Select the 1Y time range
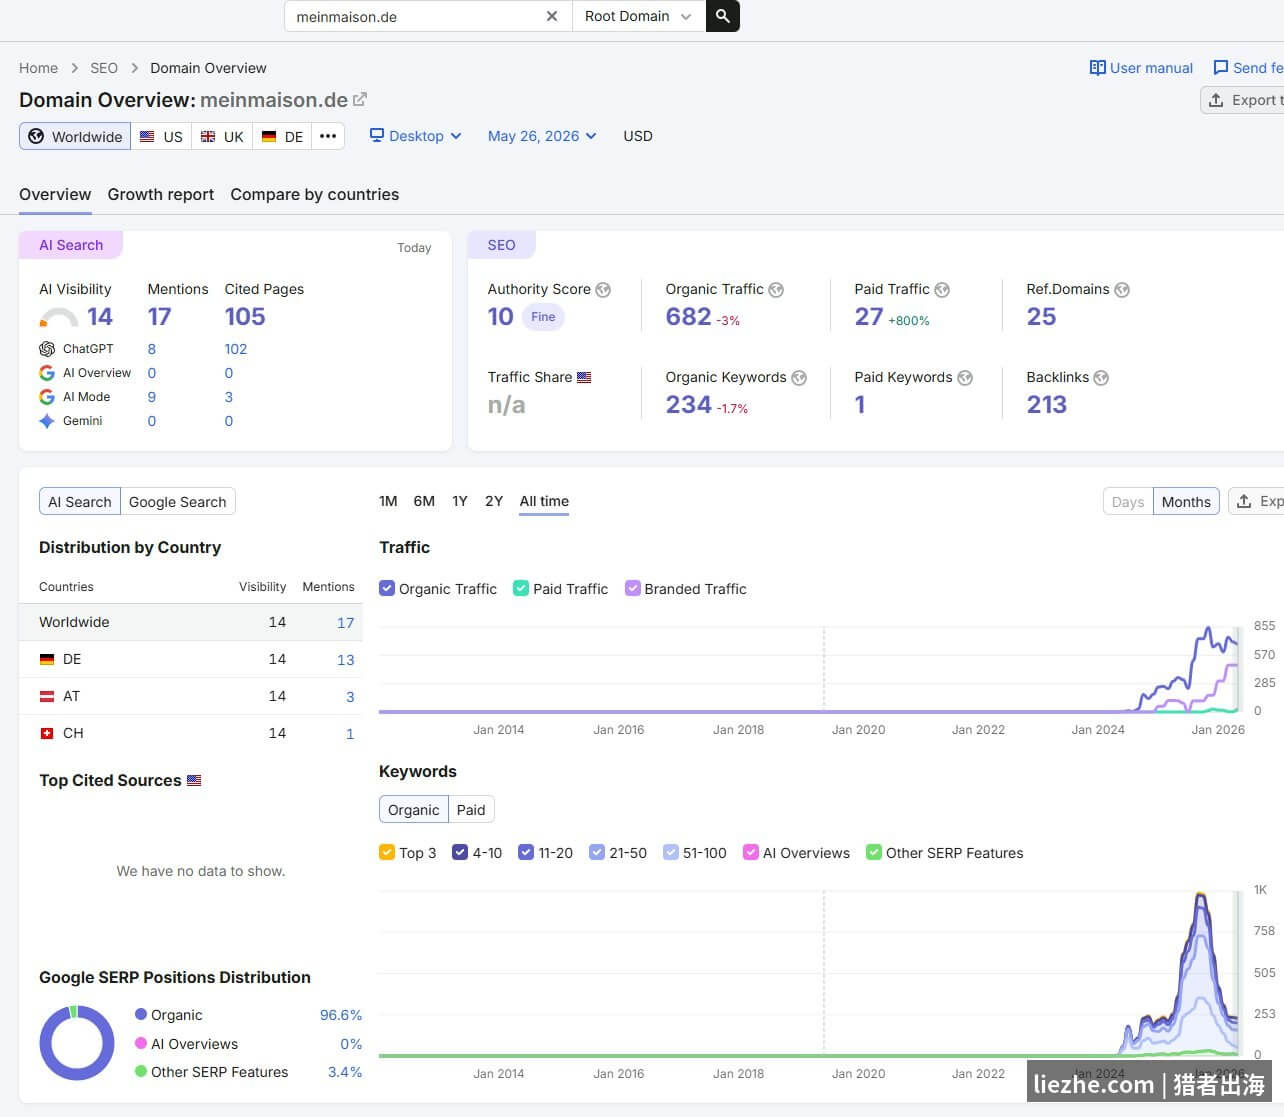Viewport: 1284px width, 1117px height. click(460, 501)
